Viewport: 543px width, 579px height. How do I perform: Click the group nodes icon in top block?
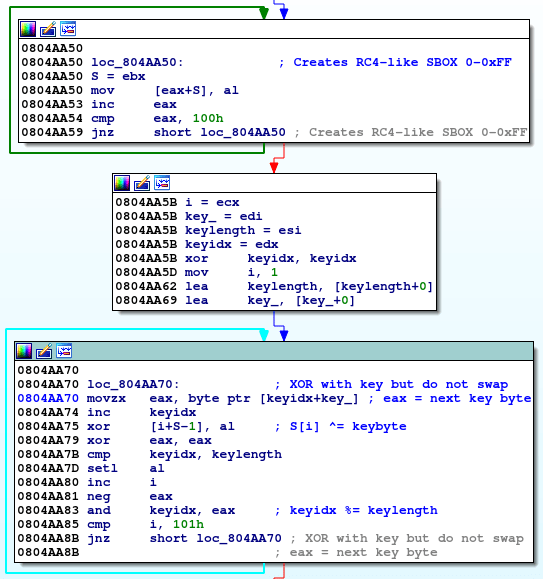click(x=68, y=29)
